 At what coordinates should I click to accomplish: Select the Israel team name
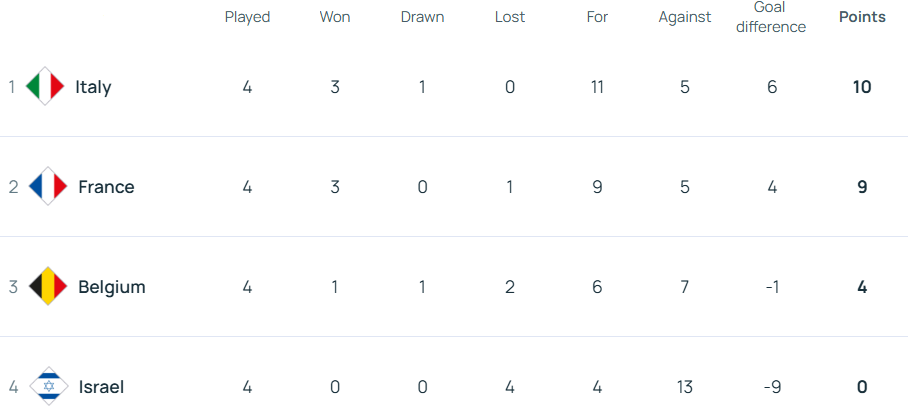click(101, 387)
